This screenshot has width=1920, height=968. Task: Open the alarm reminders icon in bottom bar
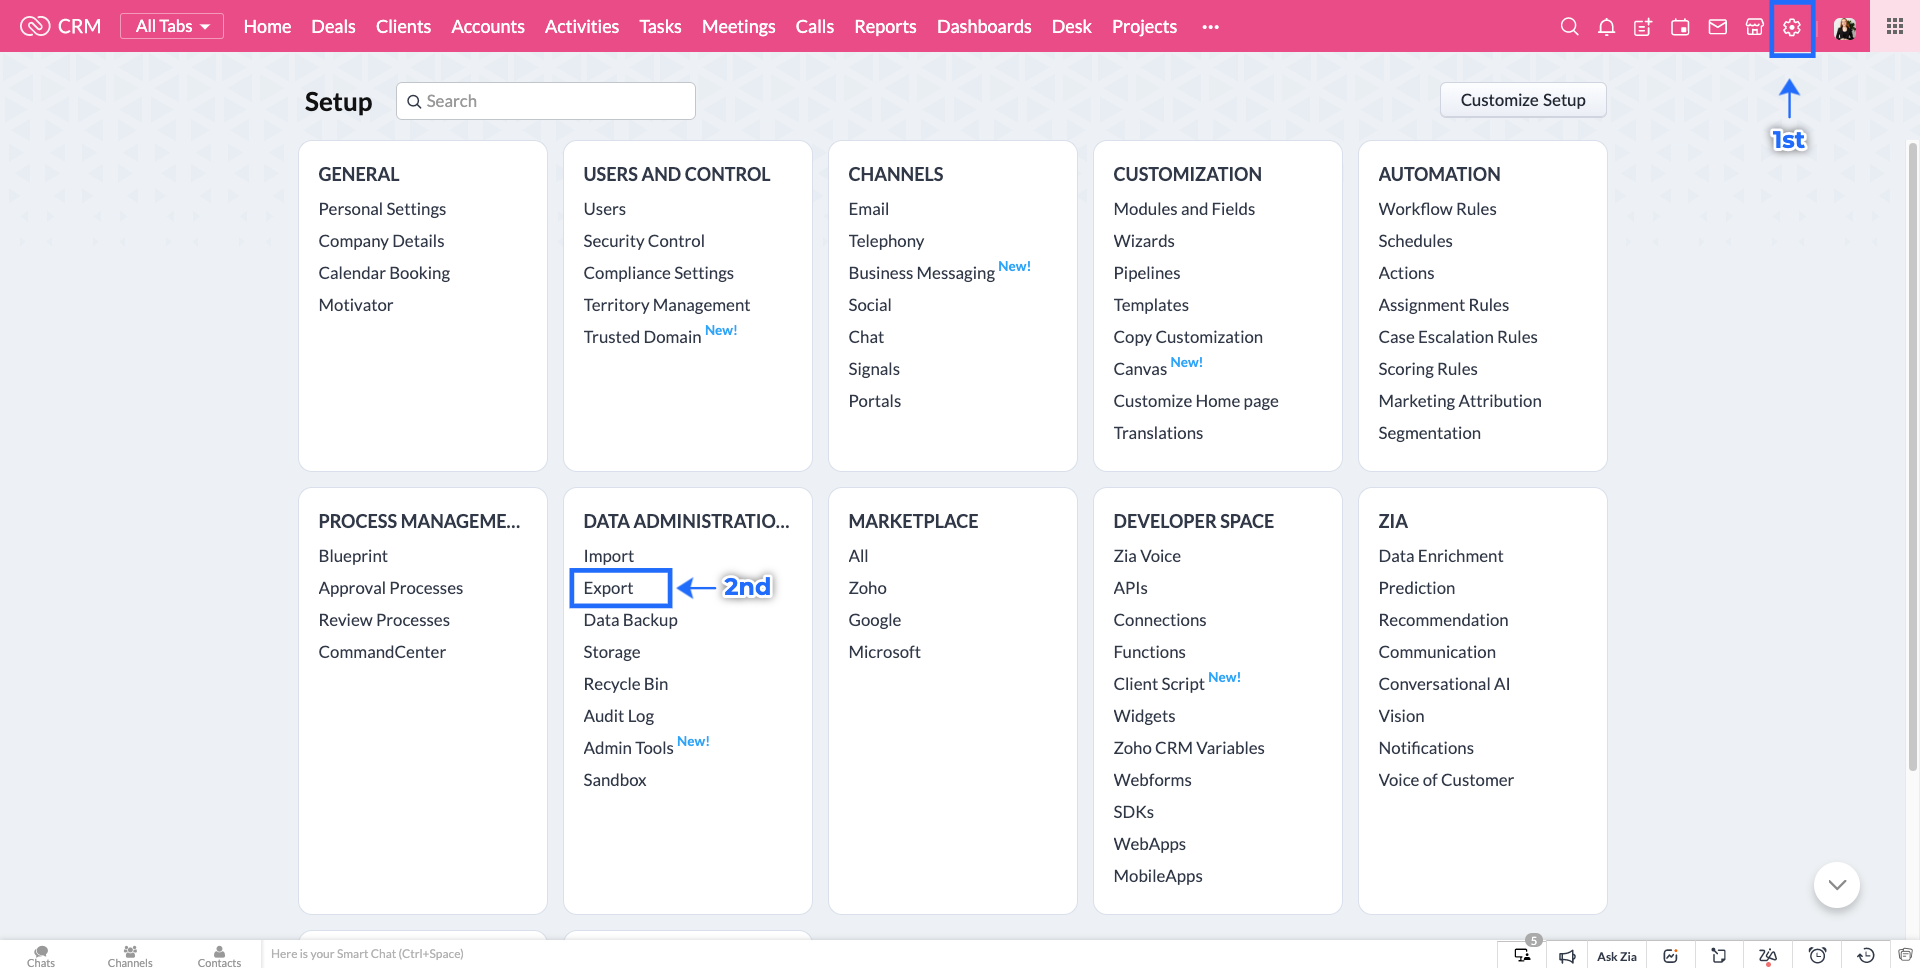pos(1816,955)
